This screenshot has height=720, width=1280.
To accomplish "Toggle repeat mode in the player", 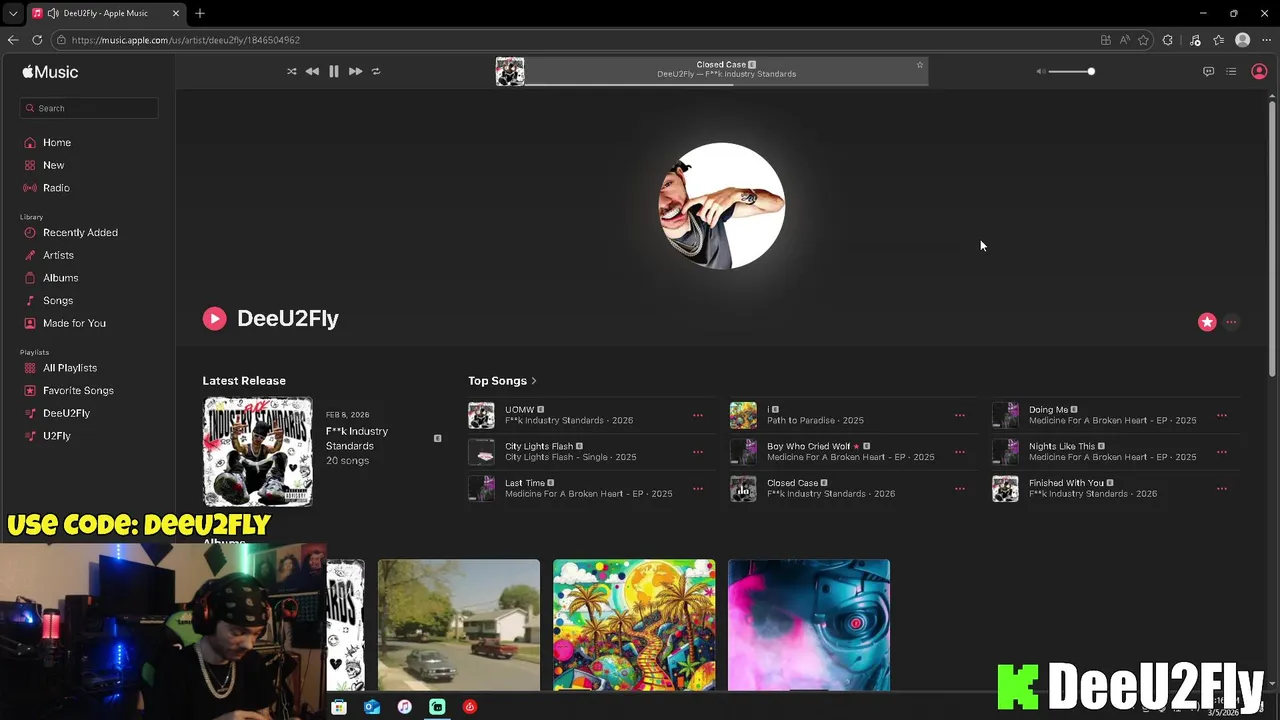I will coord(376,71).
